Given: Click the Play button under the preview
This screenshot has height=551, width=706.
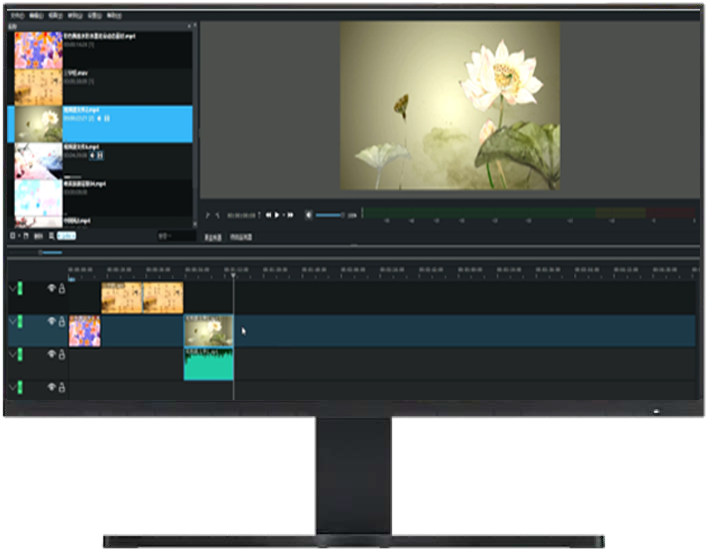Looking at the screenshot, I should [x=278, y=215].
